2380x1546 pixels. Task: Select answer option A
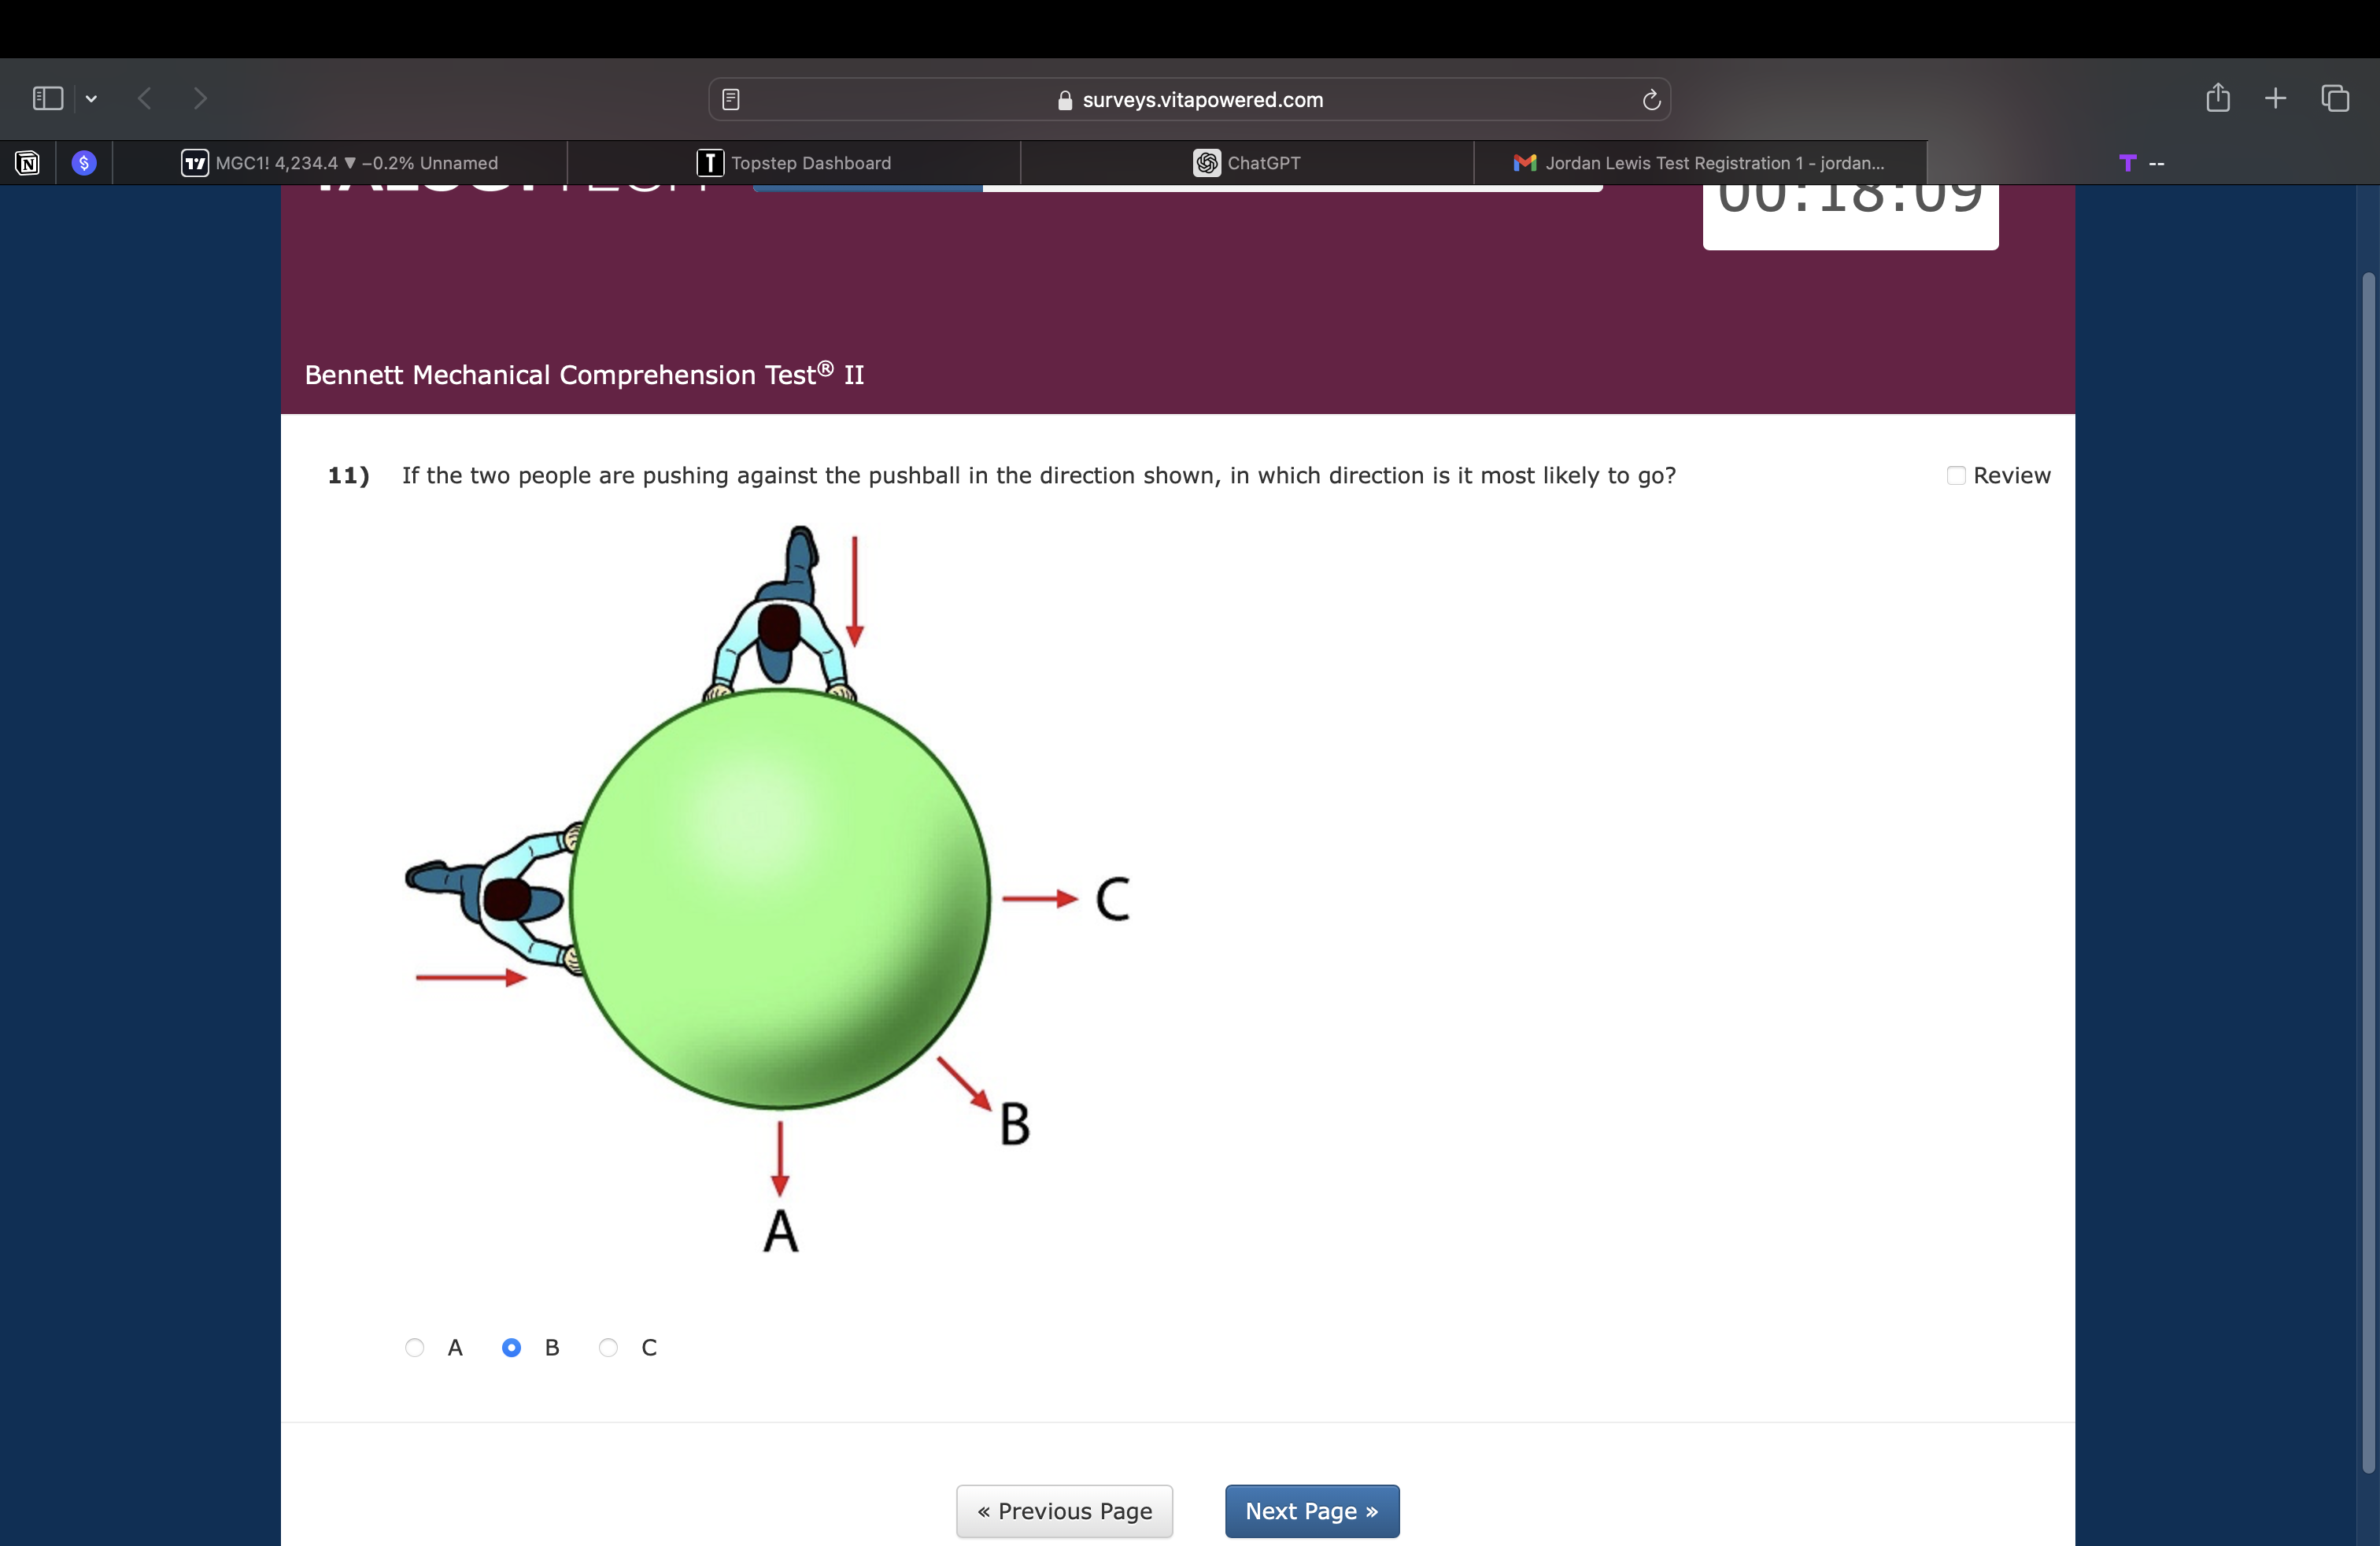pos(415,1347)
